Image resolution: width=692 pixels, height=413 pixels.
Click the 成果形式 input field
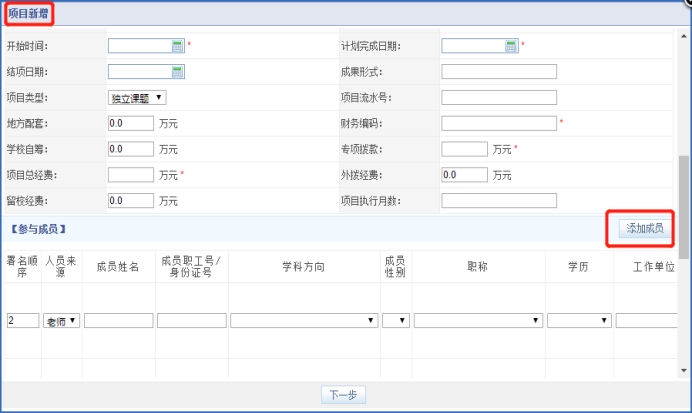click(x=498, y=72)
